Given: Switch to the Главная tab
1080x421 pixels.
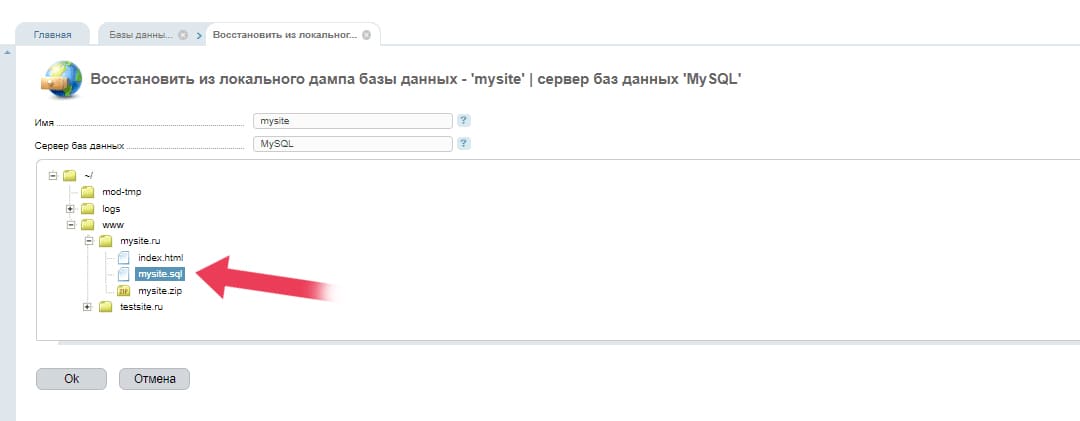Looking at the screenshot, I should point(53,34).
